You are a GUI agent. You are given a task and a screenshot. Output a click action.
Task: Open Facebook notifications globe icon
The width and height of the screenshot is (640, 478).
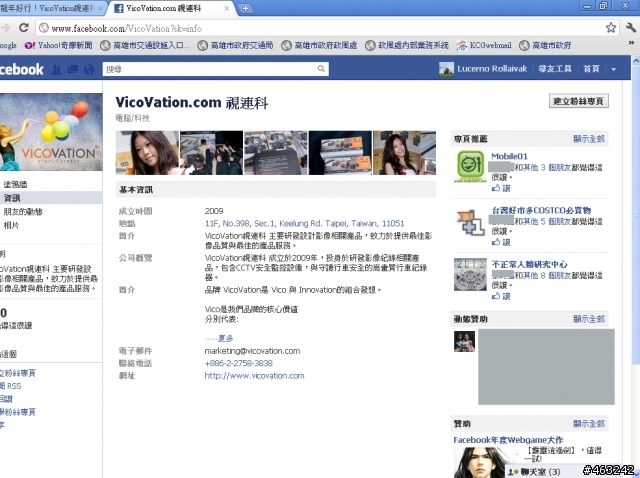coord(89,69)
